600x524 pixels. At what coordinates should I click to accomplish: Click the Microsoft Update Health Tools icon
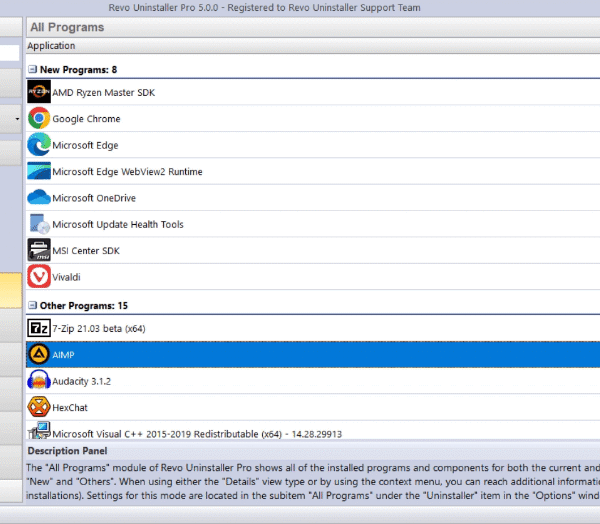click(x=39, y=224)
